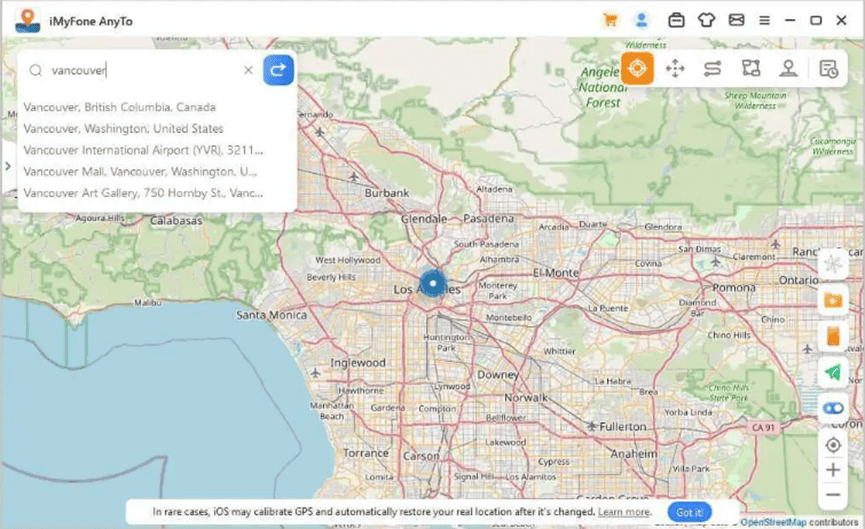Choose Vancouver International Airport (YVR) suggestion
This screenshot has height=529, width=865.
[x=143, y=150]
